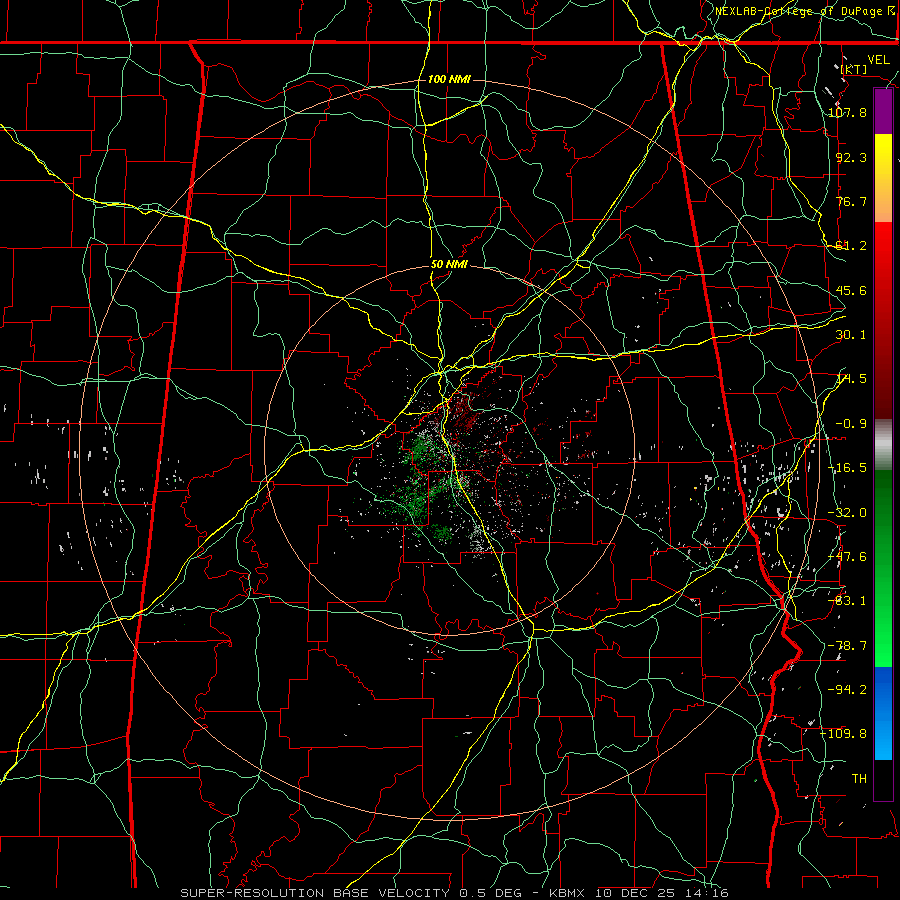Click the -47.6 value on velocity scale
Viewport: 900px width, 900px height.
(847, 557)
